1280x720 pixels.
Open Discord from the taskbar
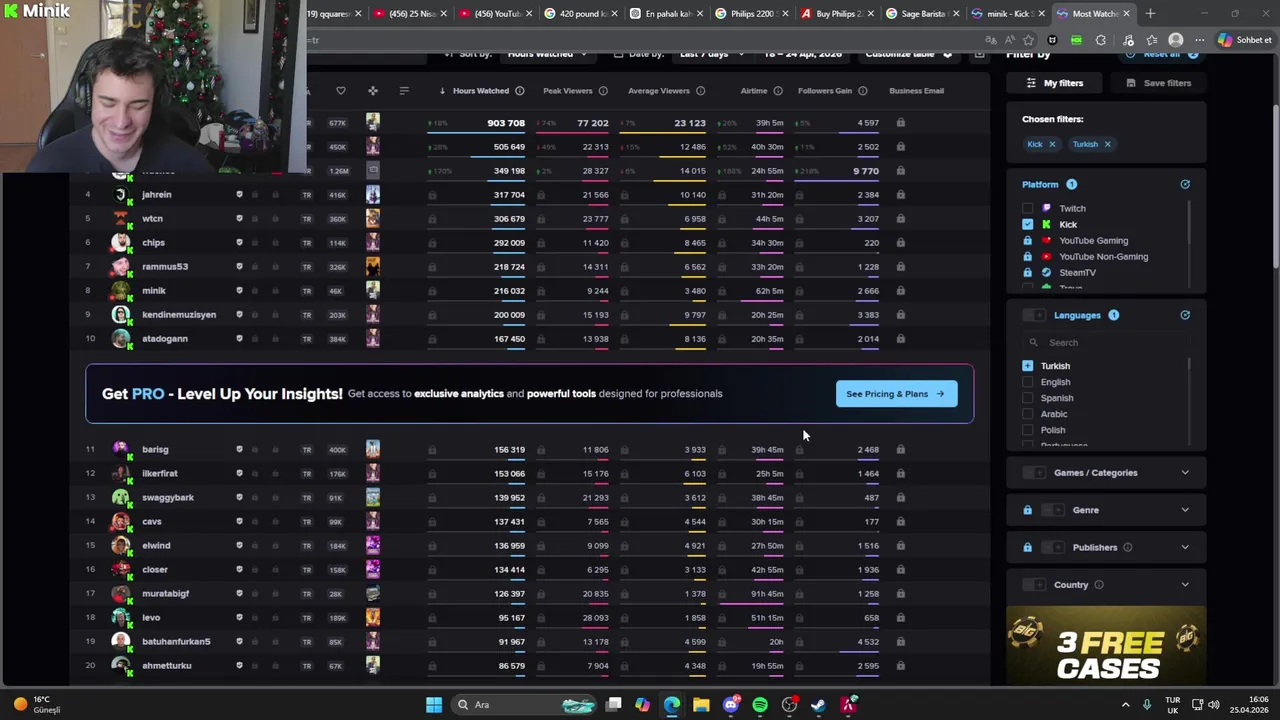pos(731,705)
